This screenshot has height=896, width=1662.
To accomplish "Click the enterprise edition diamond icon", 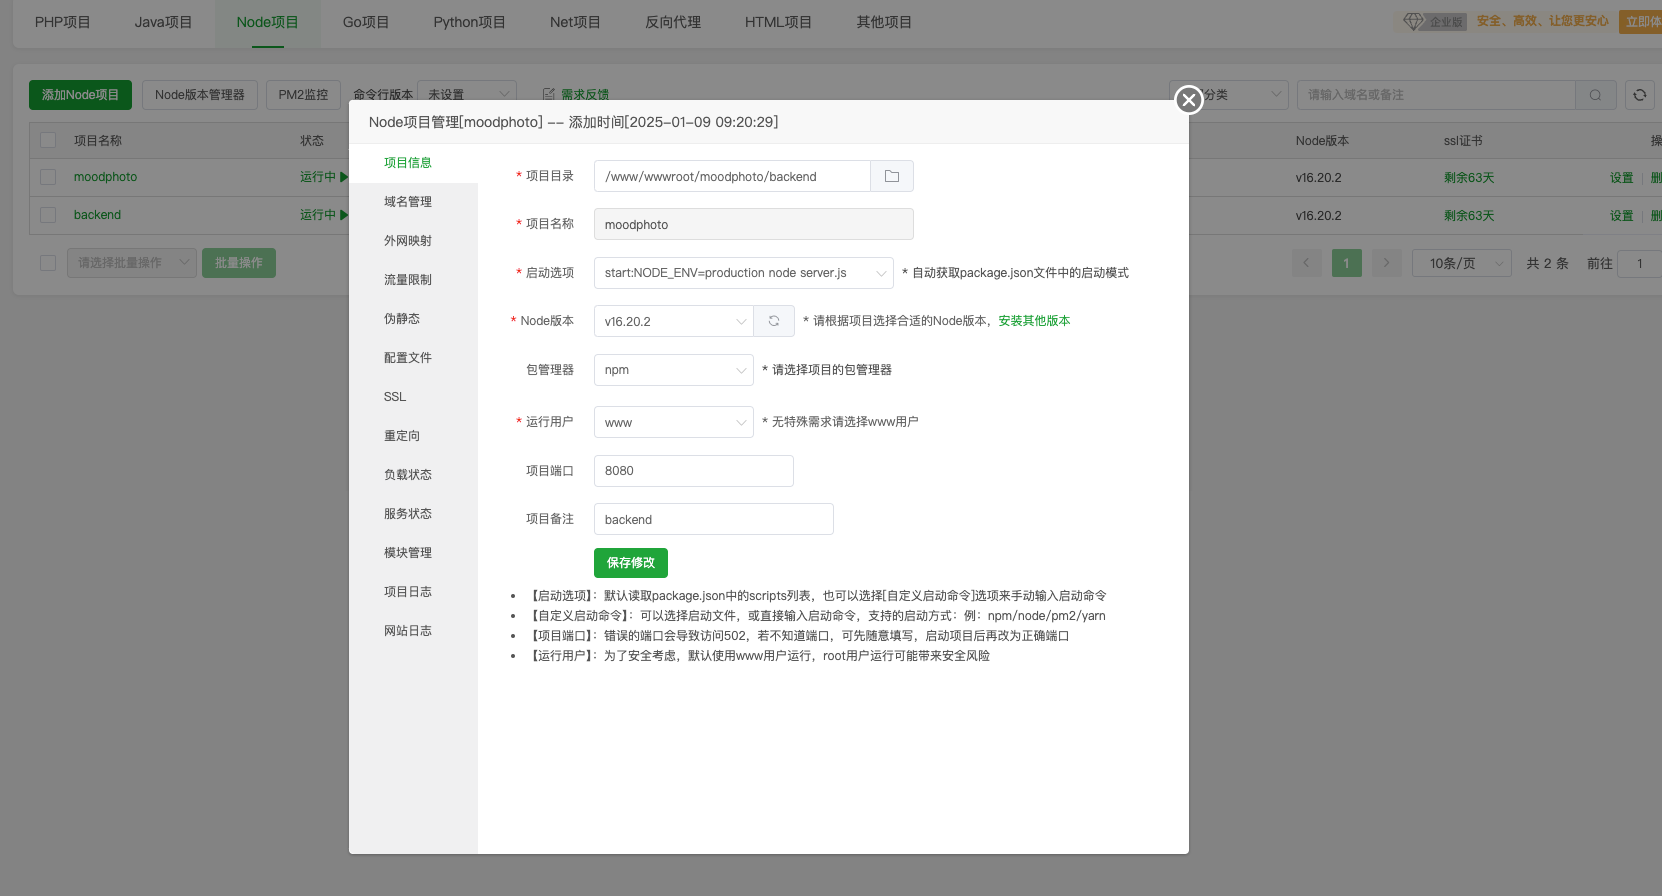I will [1413, 21].
